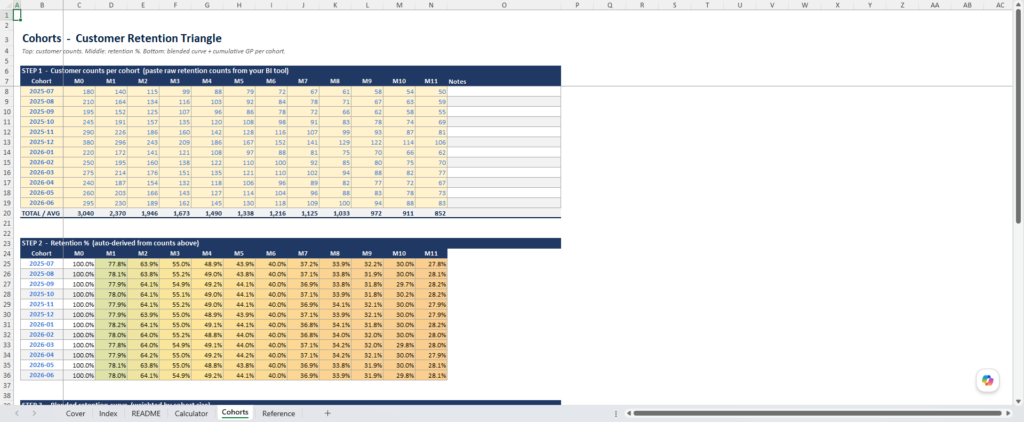1024x422 pixels.
Task: Open the README sheet tab
Action: (x=146, y=414)
